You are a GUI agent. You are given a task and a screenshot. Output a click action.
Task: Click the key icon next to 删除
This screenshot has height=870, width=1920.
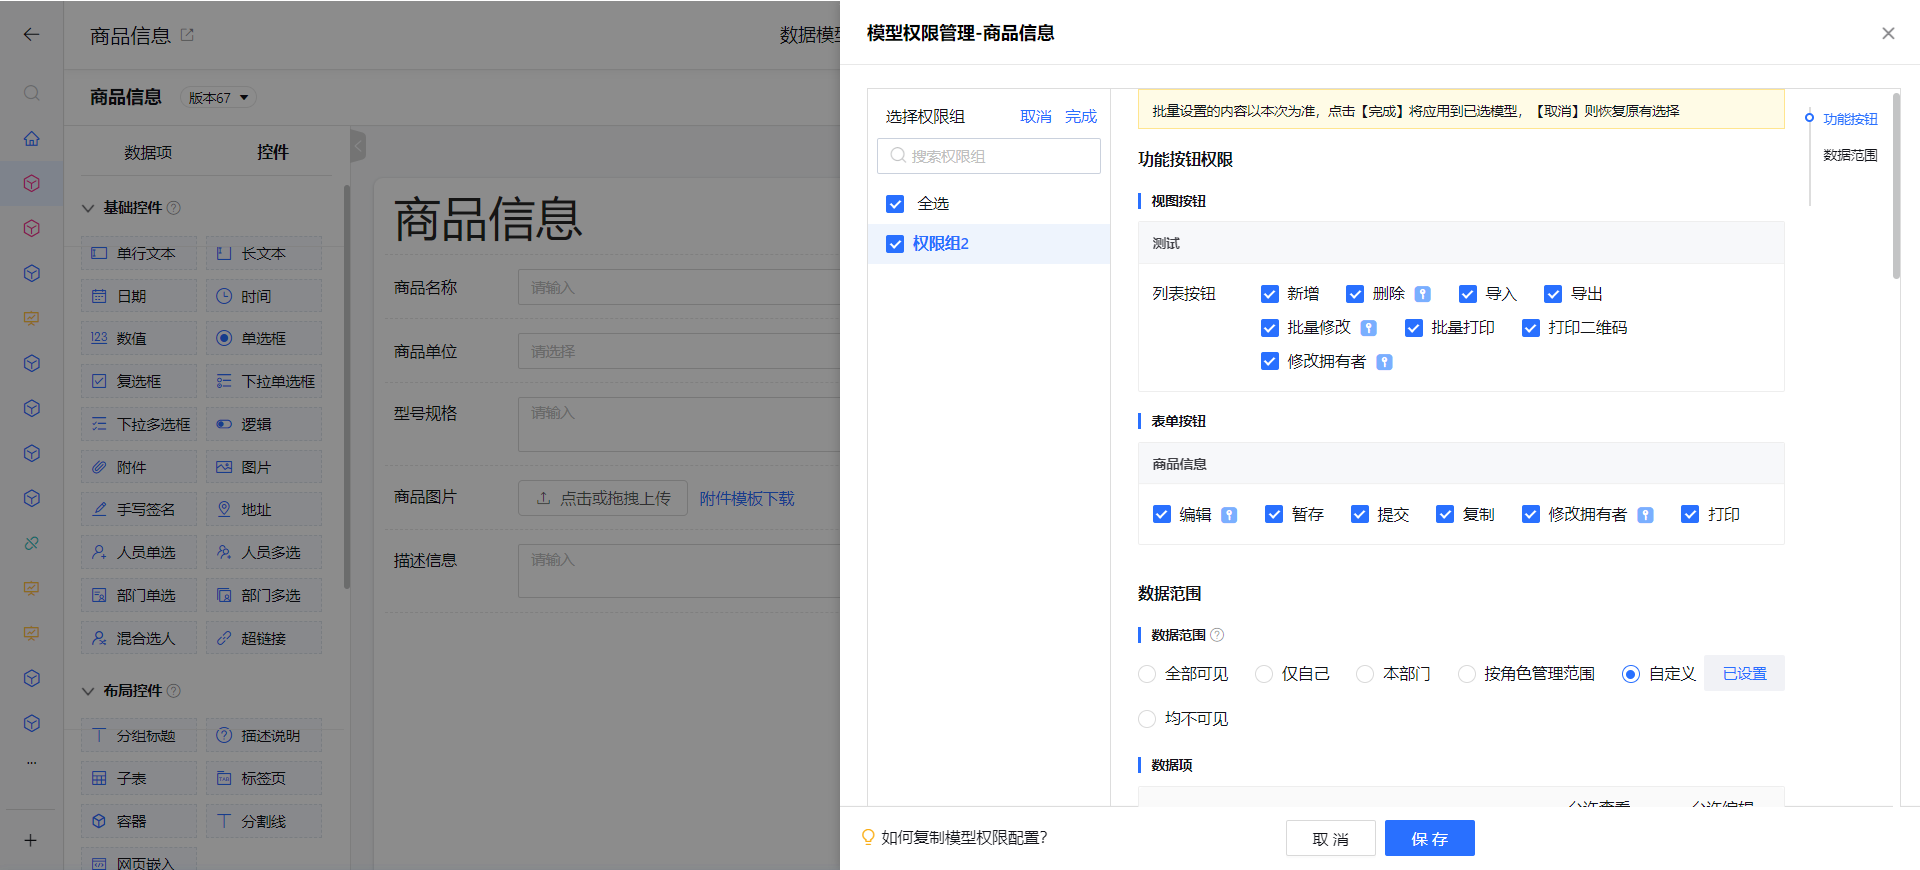coord(1422,294)
